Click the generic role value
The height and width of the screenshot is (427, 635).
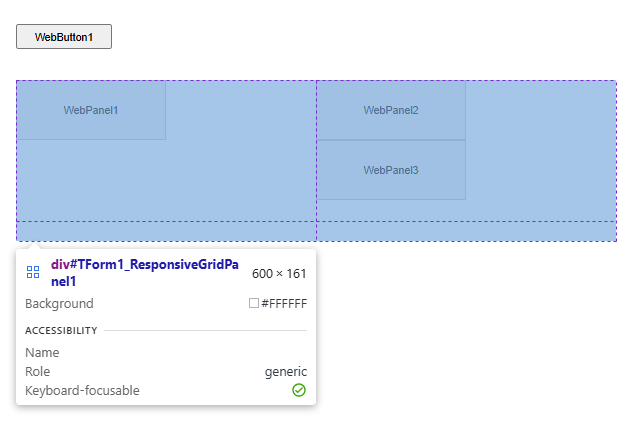pyautogui.click(x=285, y=371)
